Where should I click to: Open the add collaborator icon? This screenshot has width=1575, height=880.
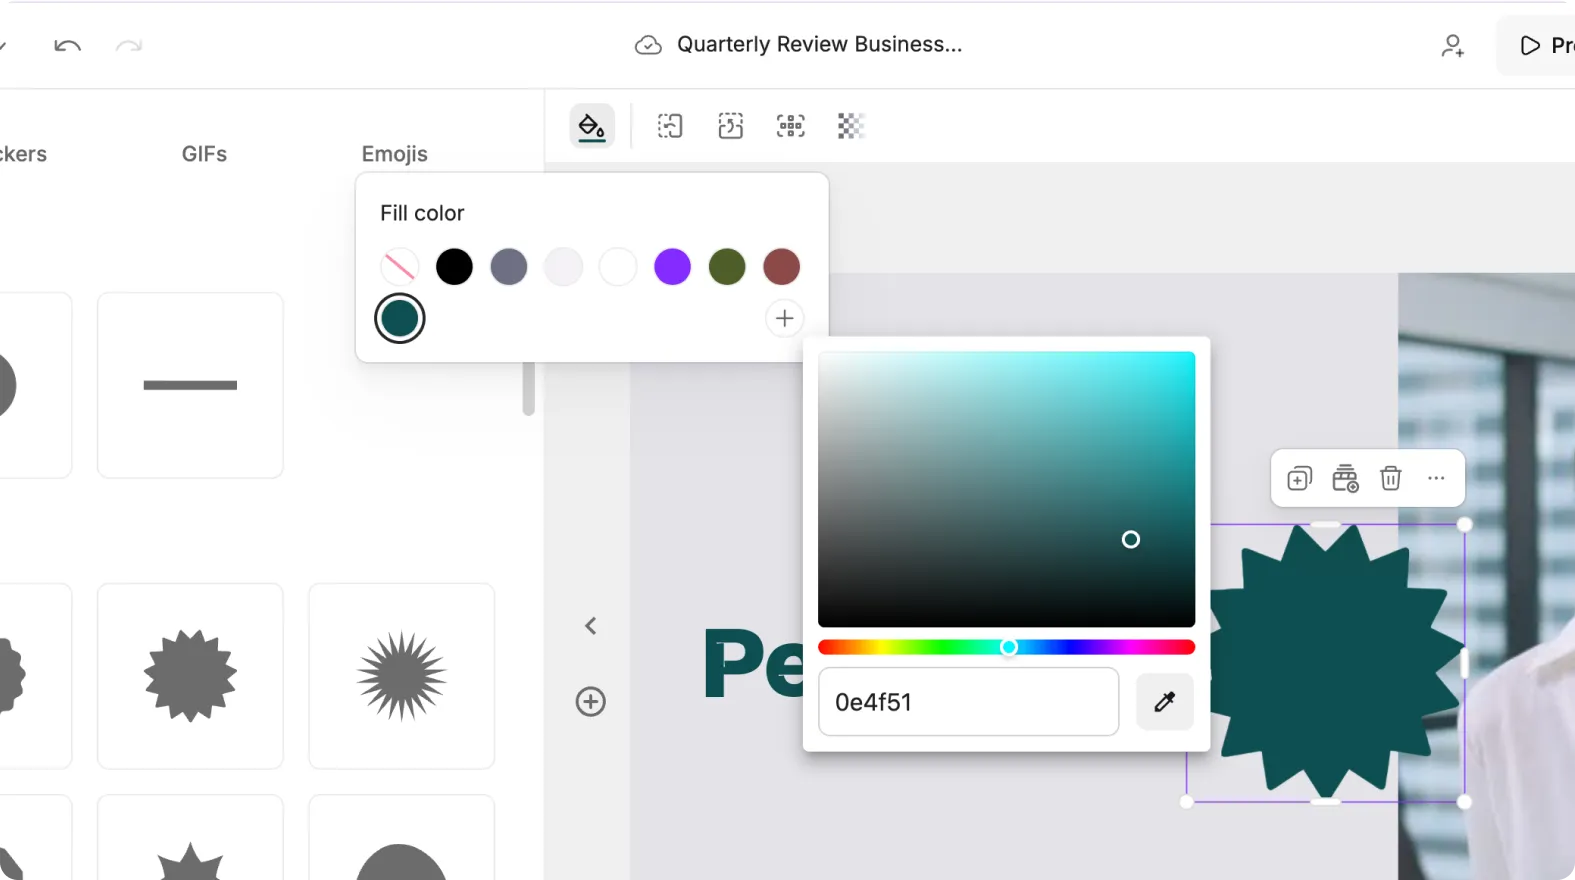1452,46
